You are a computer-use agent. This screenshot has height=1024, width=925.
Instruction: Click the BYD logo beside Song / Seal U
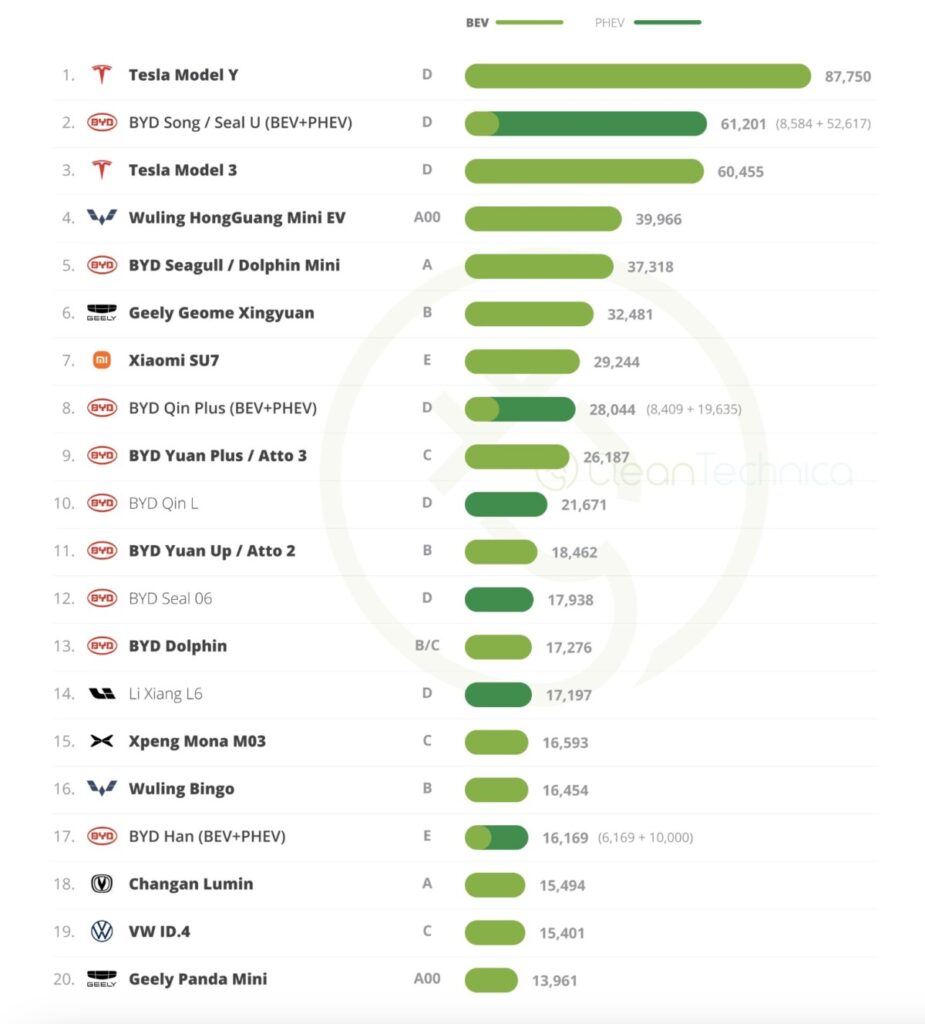point(101,123)
